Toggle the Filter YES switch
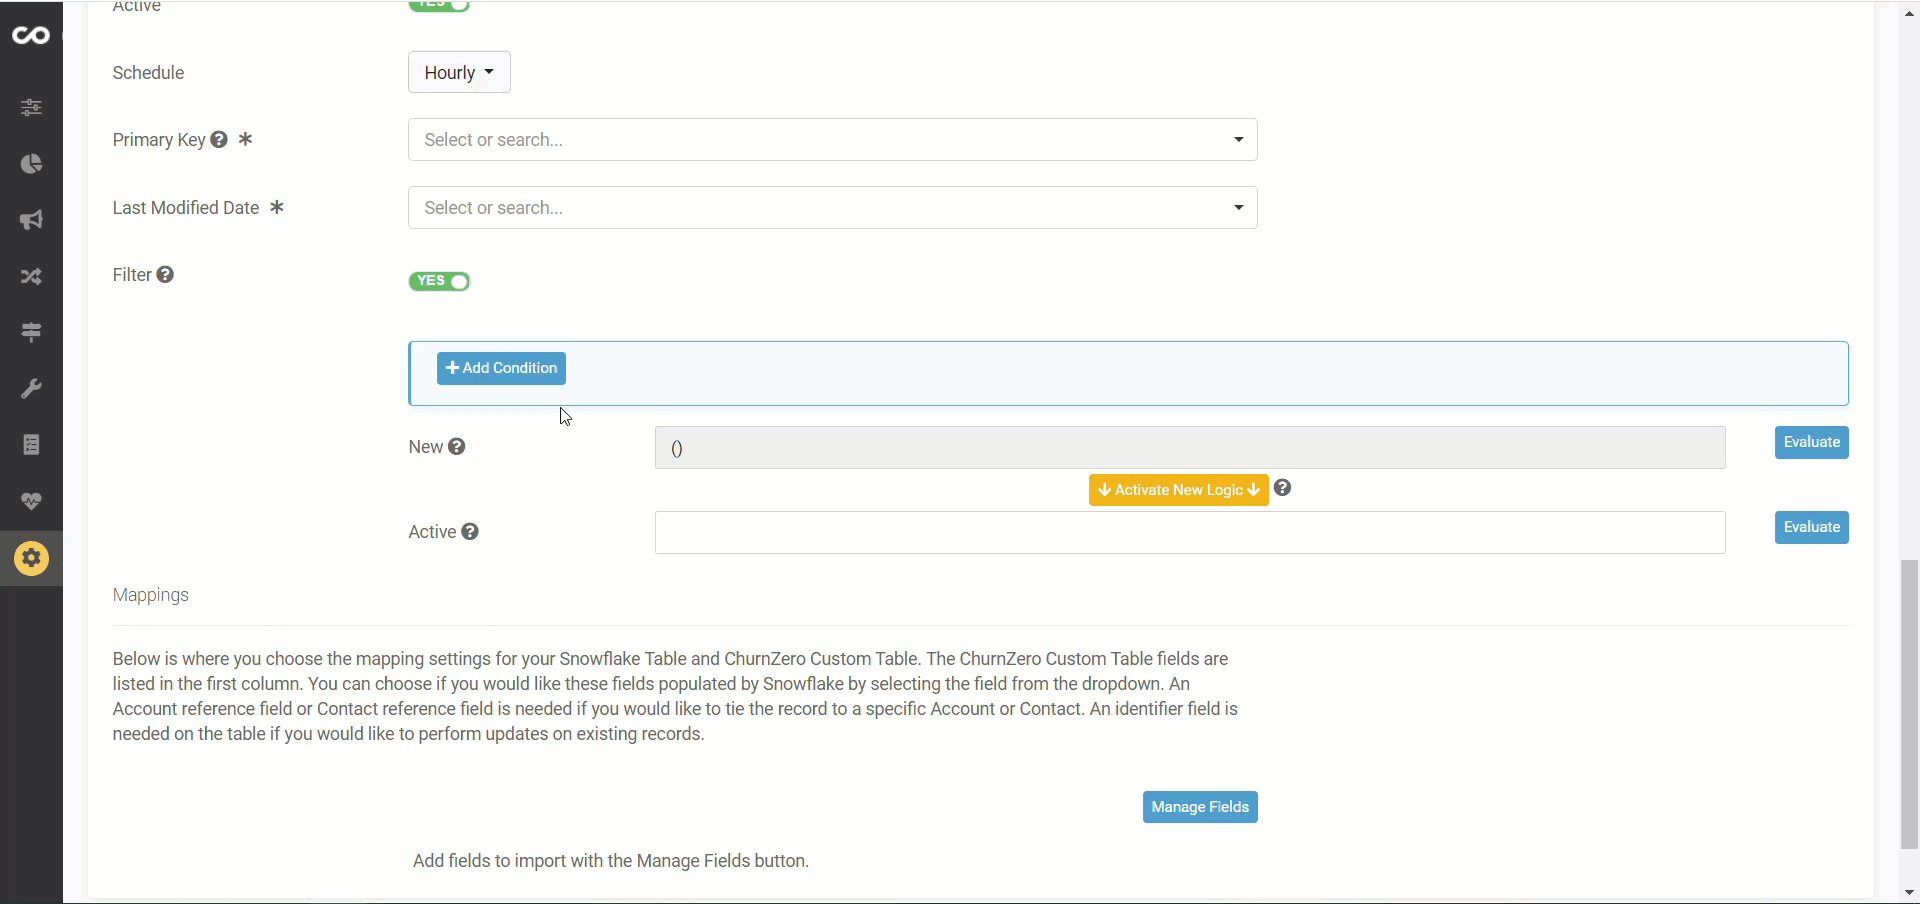This screenshot has height=904, width=1920. [439, 281]
